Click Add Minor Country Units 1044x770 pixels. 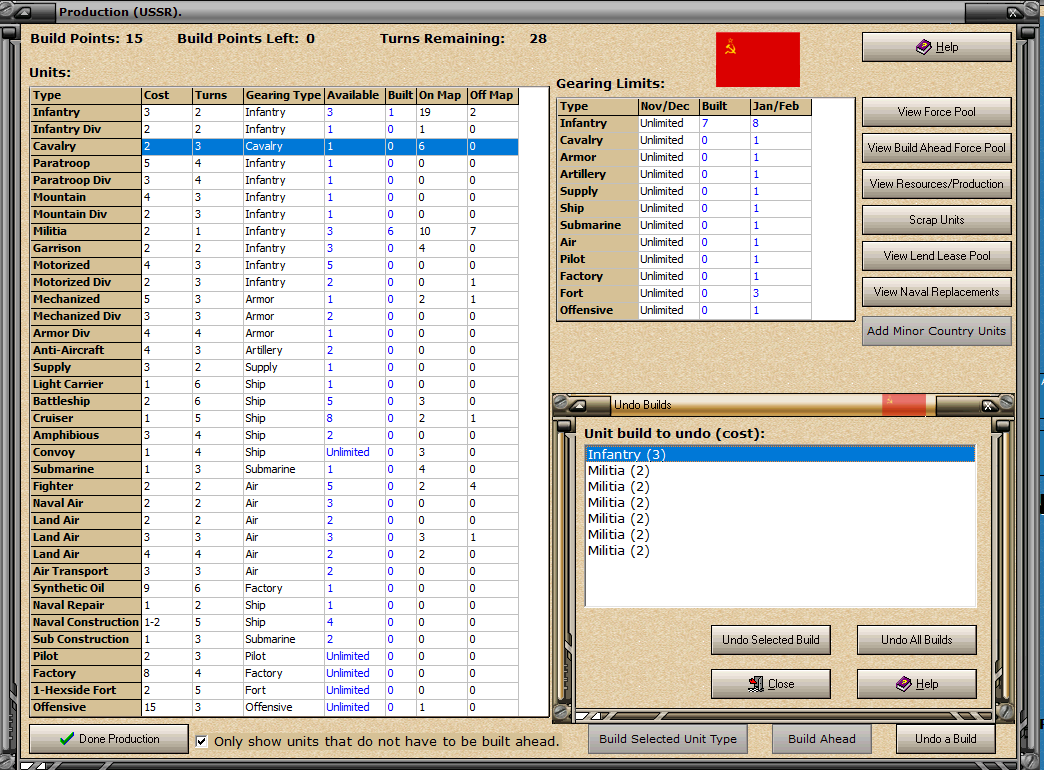(936, 331)
